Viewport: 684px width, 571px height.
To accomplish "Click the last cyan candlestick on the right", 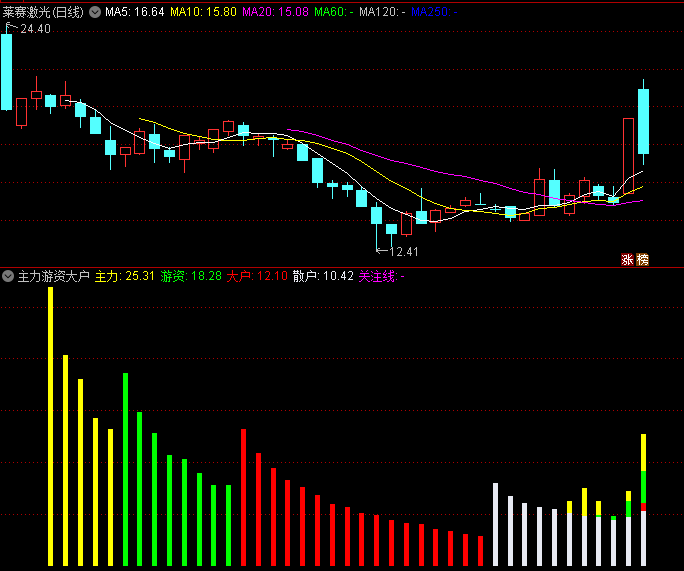I will tap(643, 121).
